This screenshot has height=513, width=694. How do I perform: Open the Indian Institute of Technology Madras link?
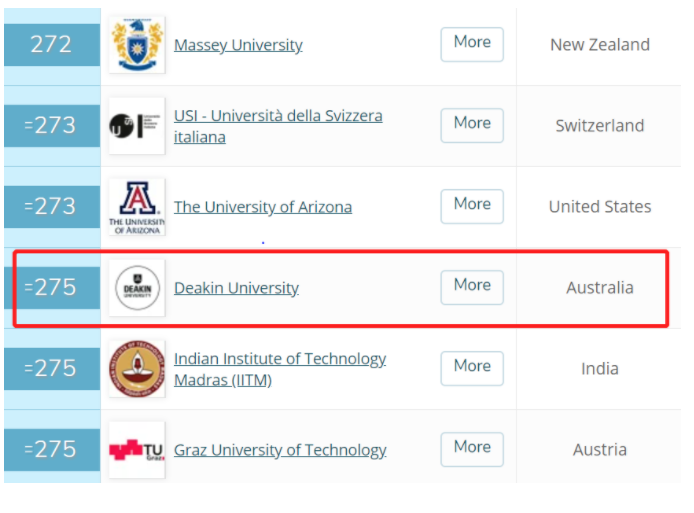[280, 369]
